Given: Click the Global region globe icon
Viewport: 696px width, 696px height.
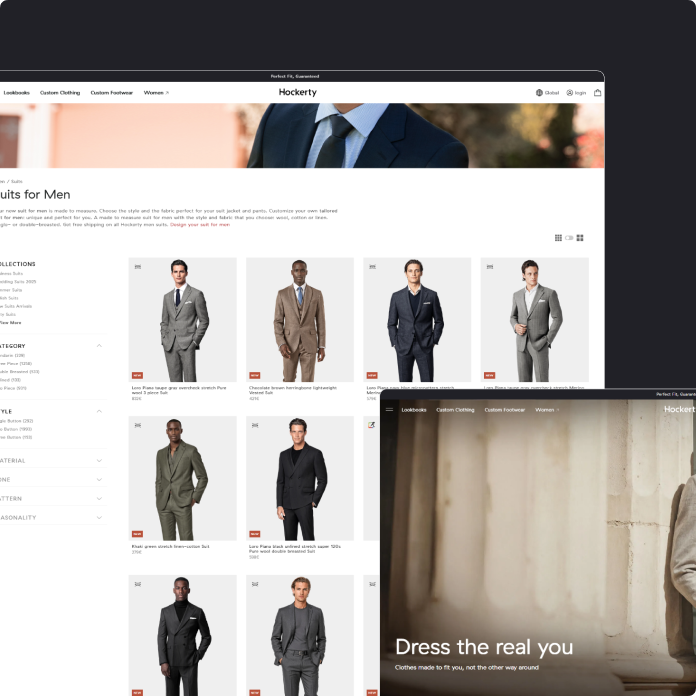Looking at the screenshot, I should pos(539,93).
